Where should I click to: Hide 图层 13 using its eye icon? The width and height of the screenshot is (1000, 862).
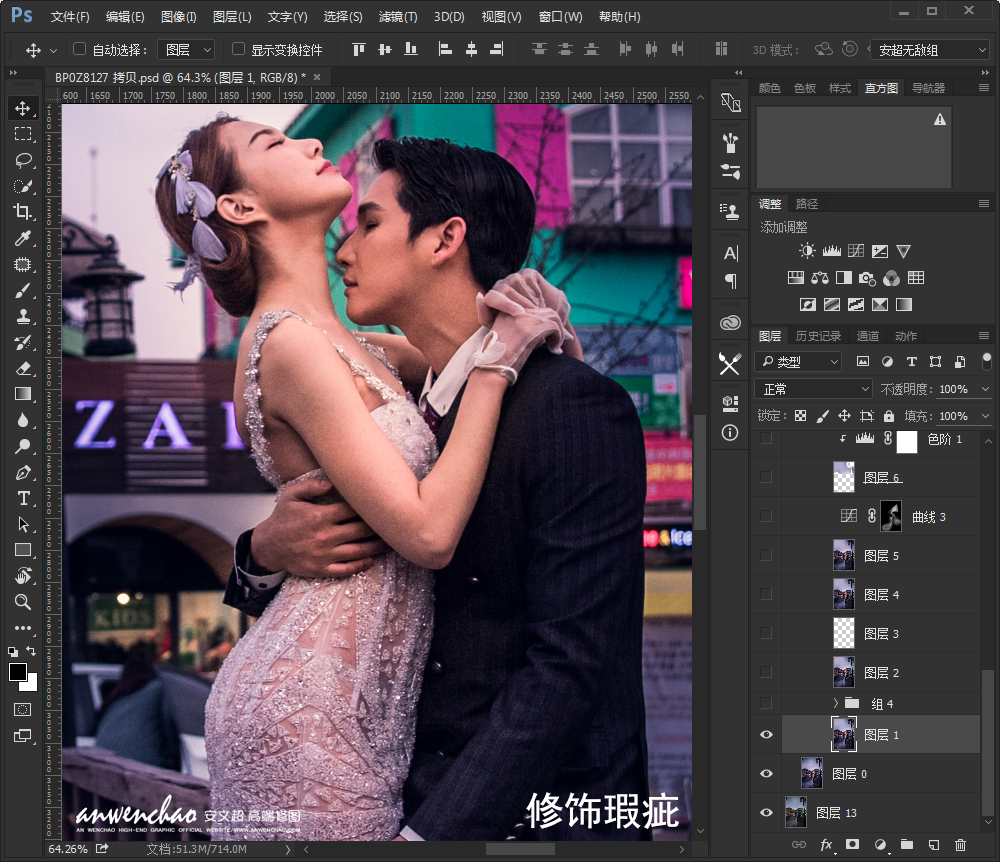point(766,812)
